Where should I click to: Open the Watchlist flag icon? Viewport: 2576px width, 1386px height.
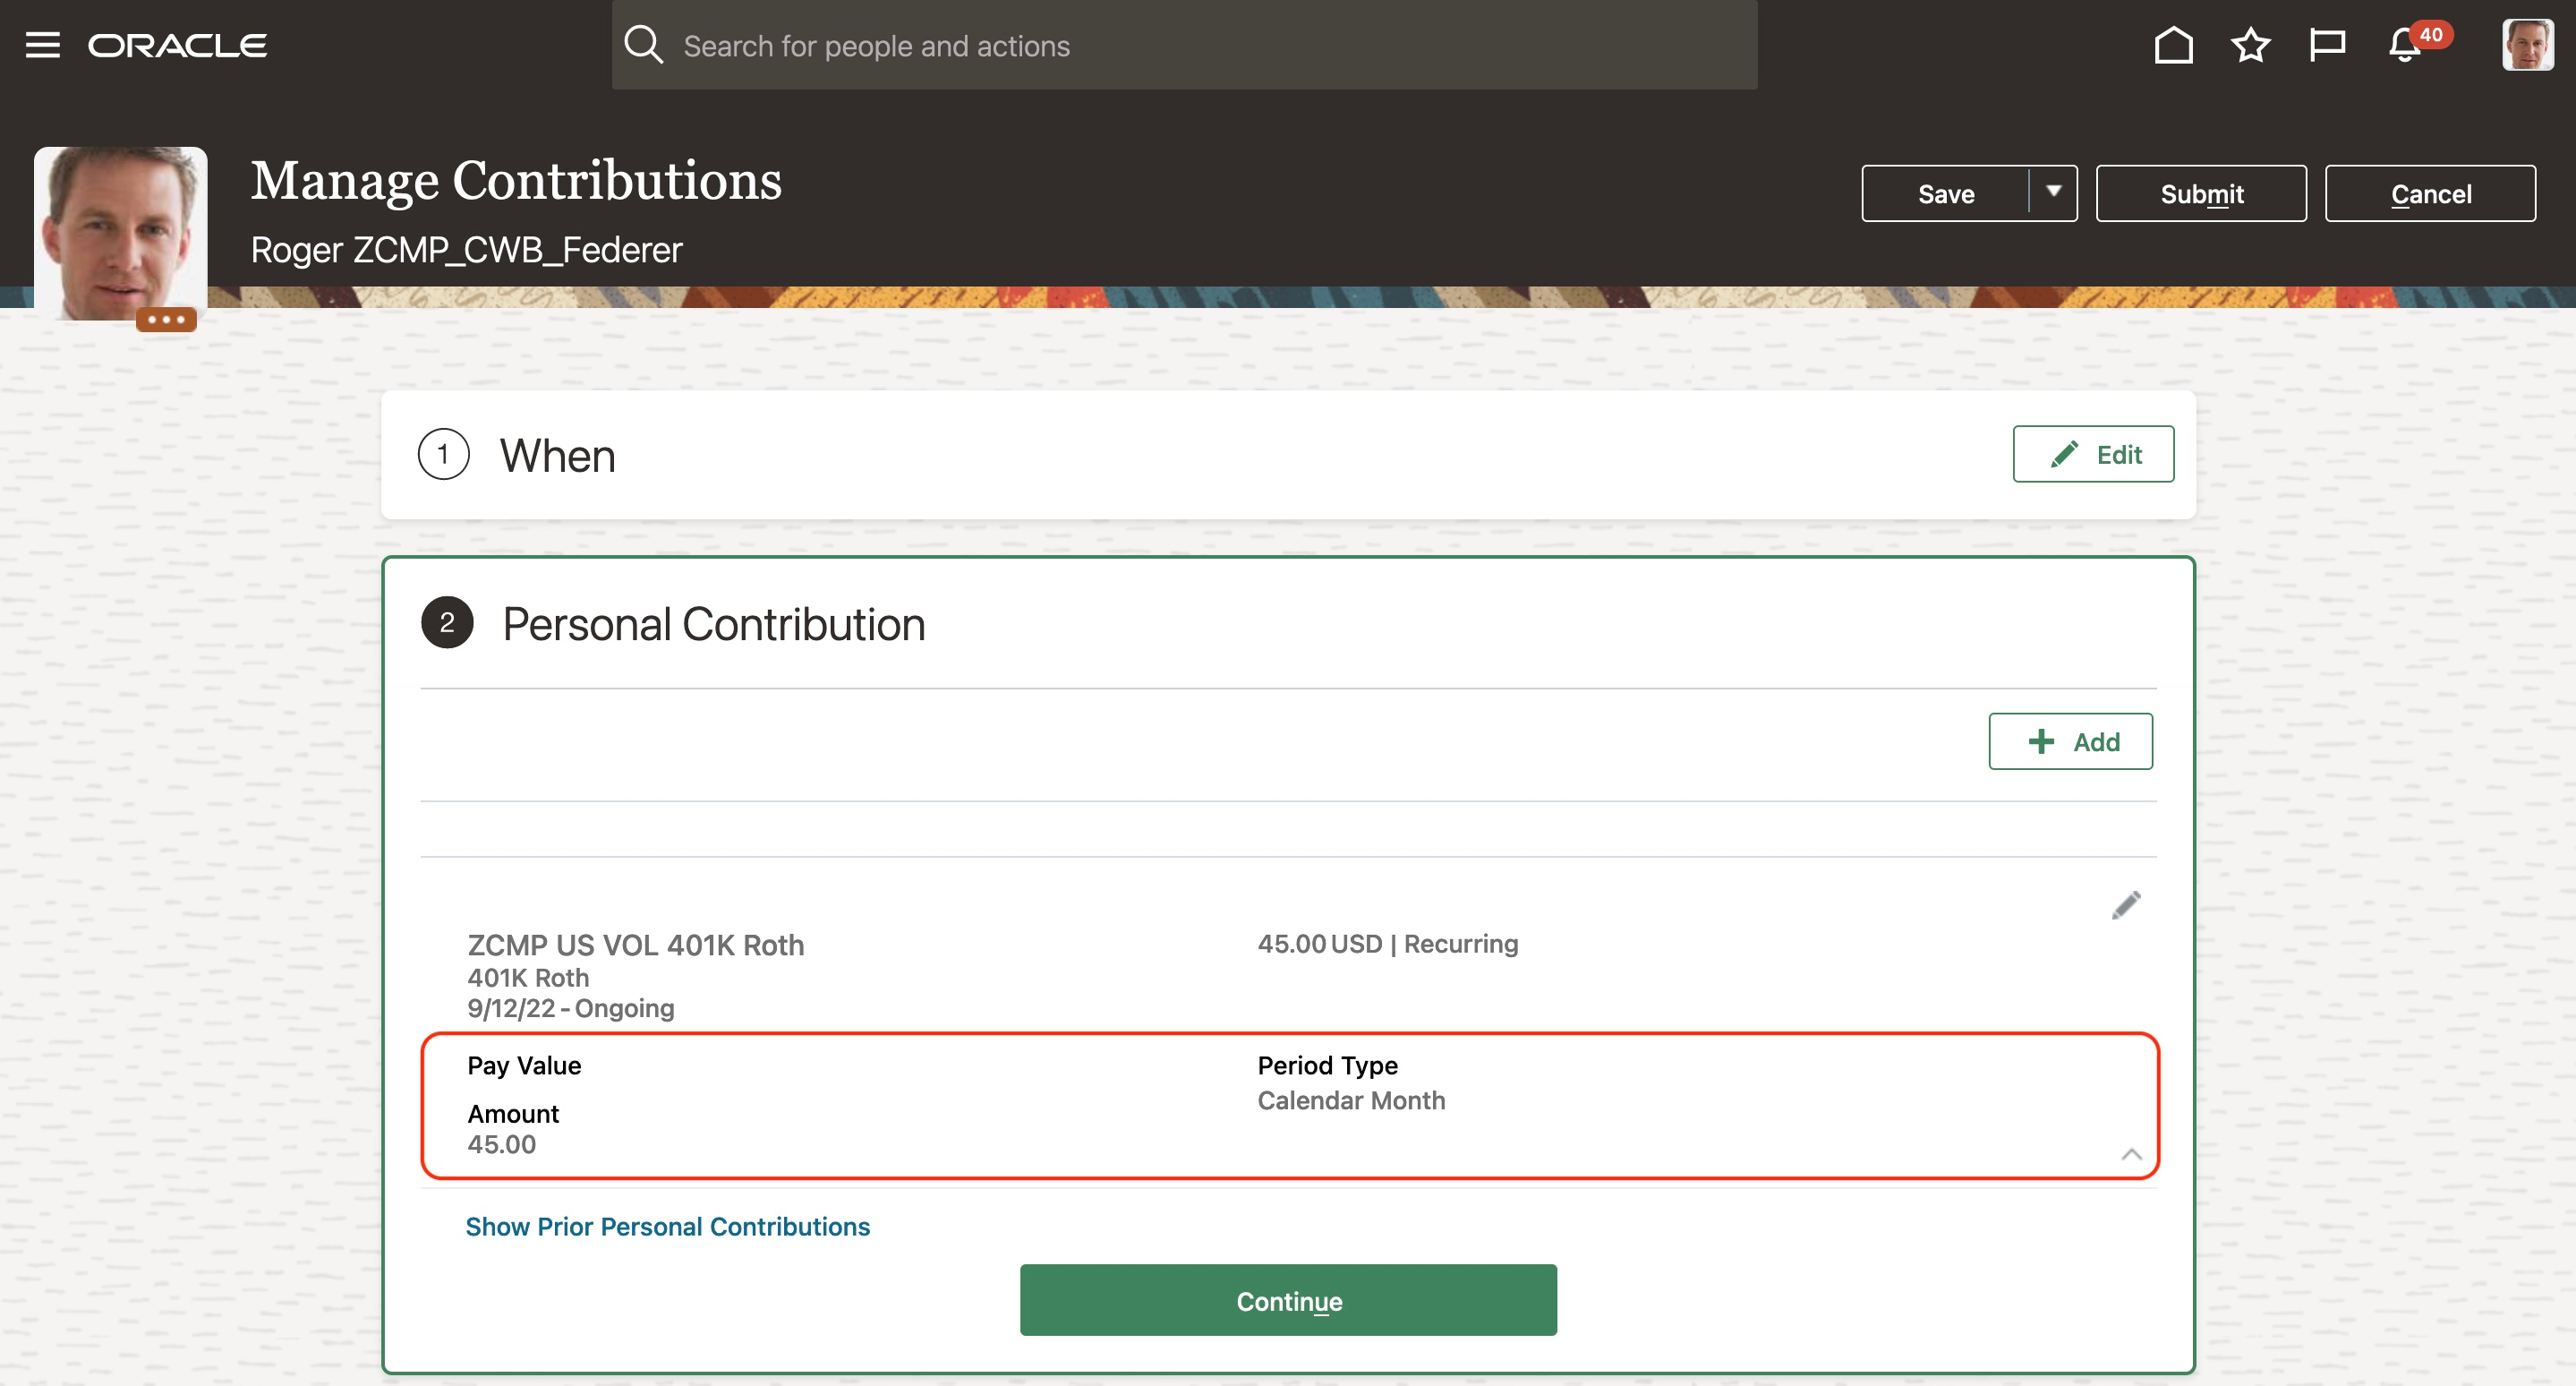(x=2327, y=45)
